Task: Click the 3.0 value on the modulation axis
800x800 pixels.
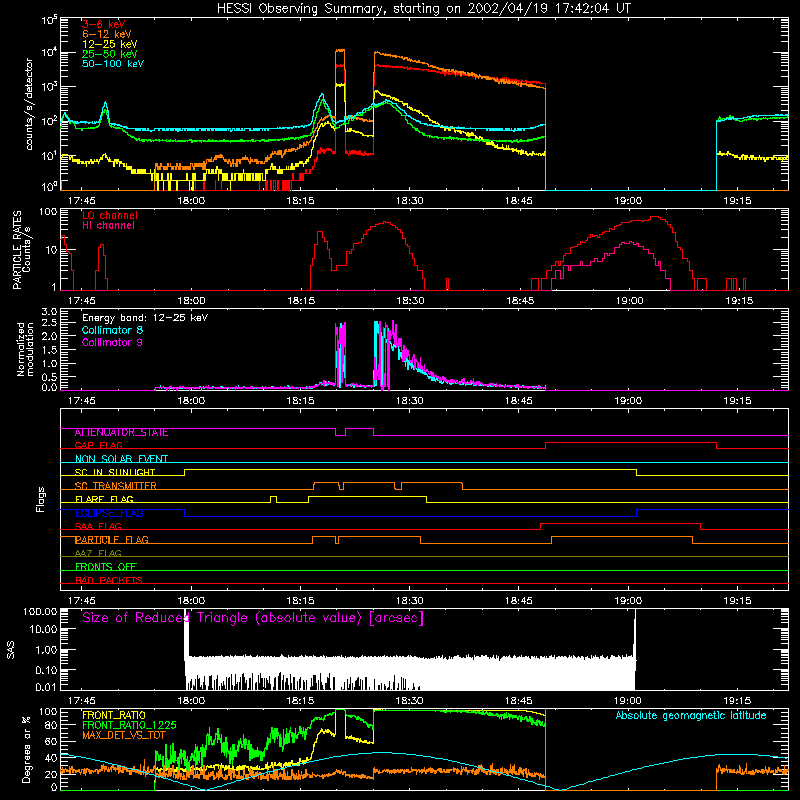Action: [49, 312]
